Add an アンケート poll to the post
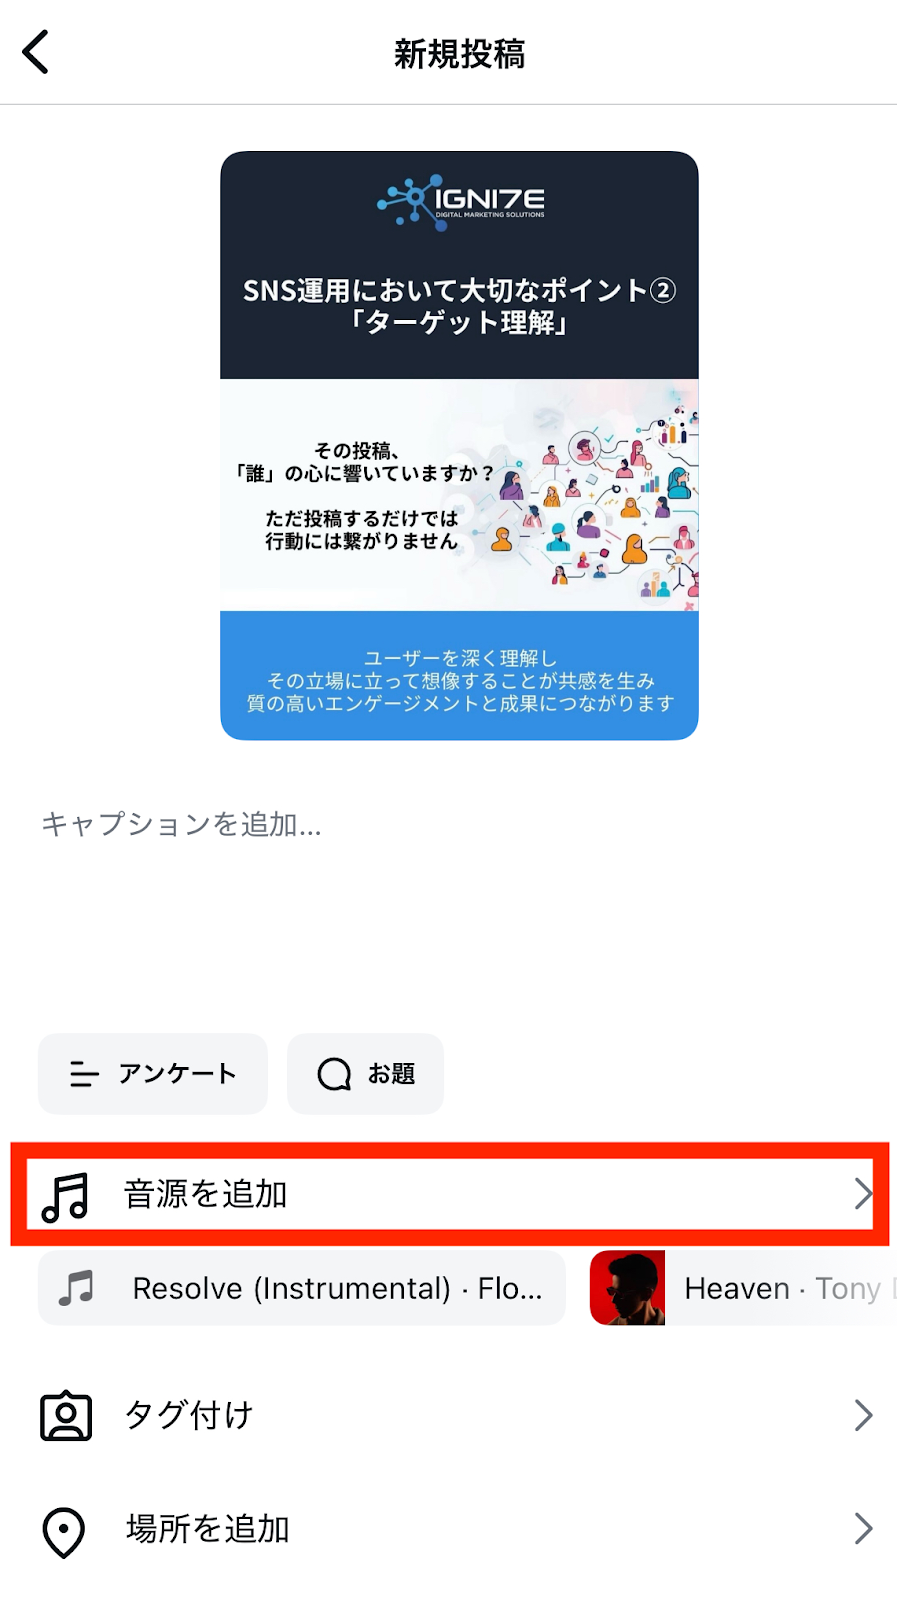 coord(153,1074)
